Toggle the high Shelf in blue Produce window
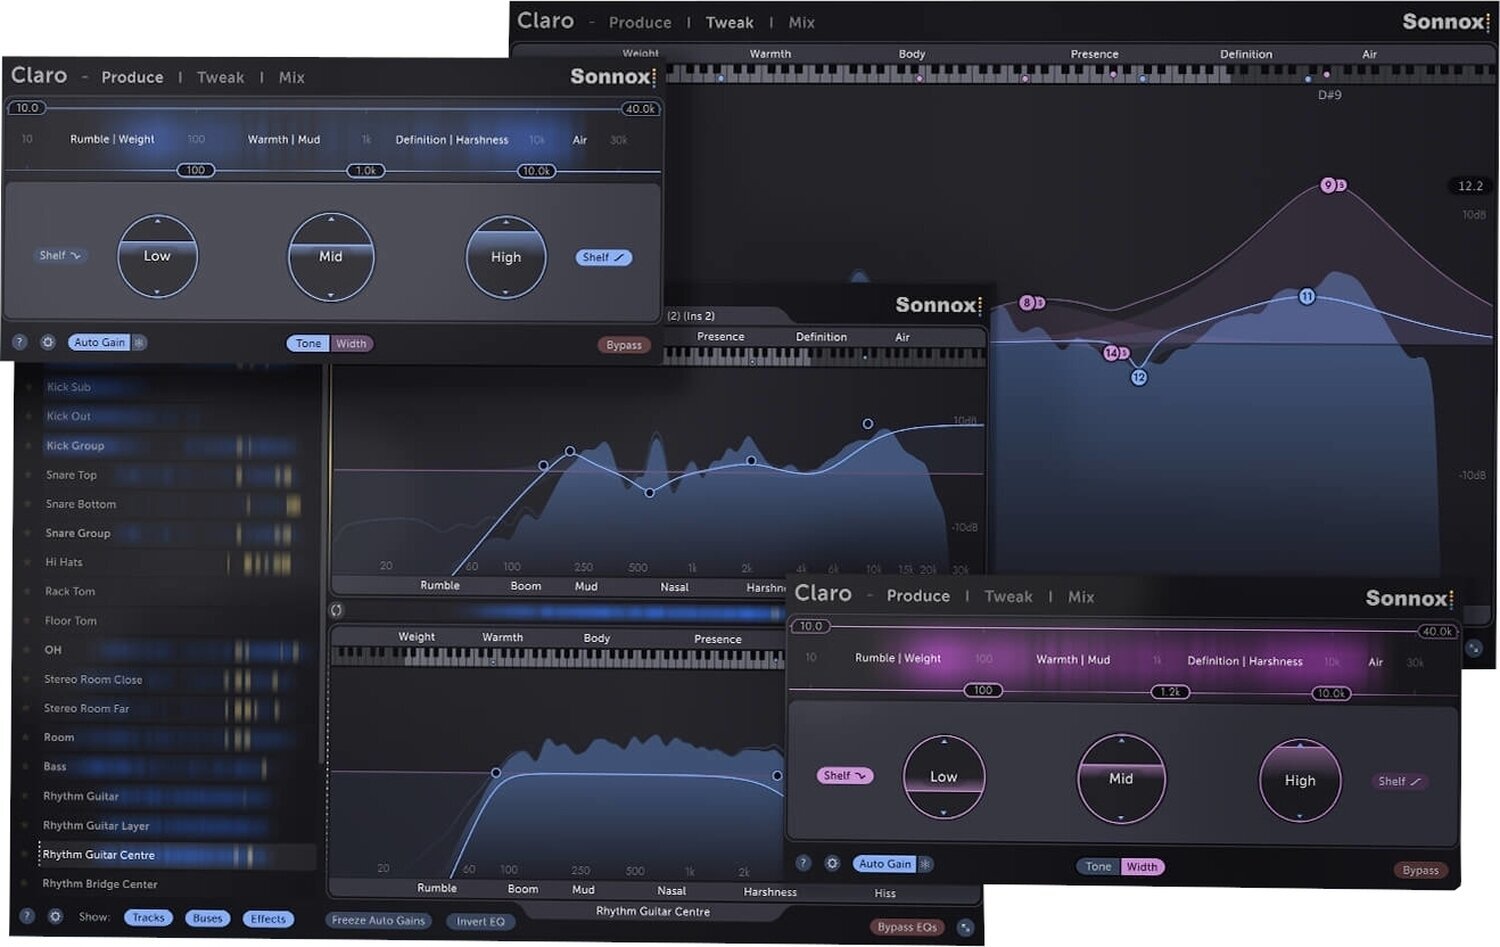 [603, 258]
